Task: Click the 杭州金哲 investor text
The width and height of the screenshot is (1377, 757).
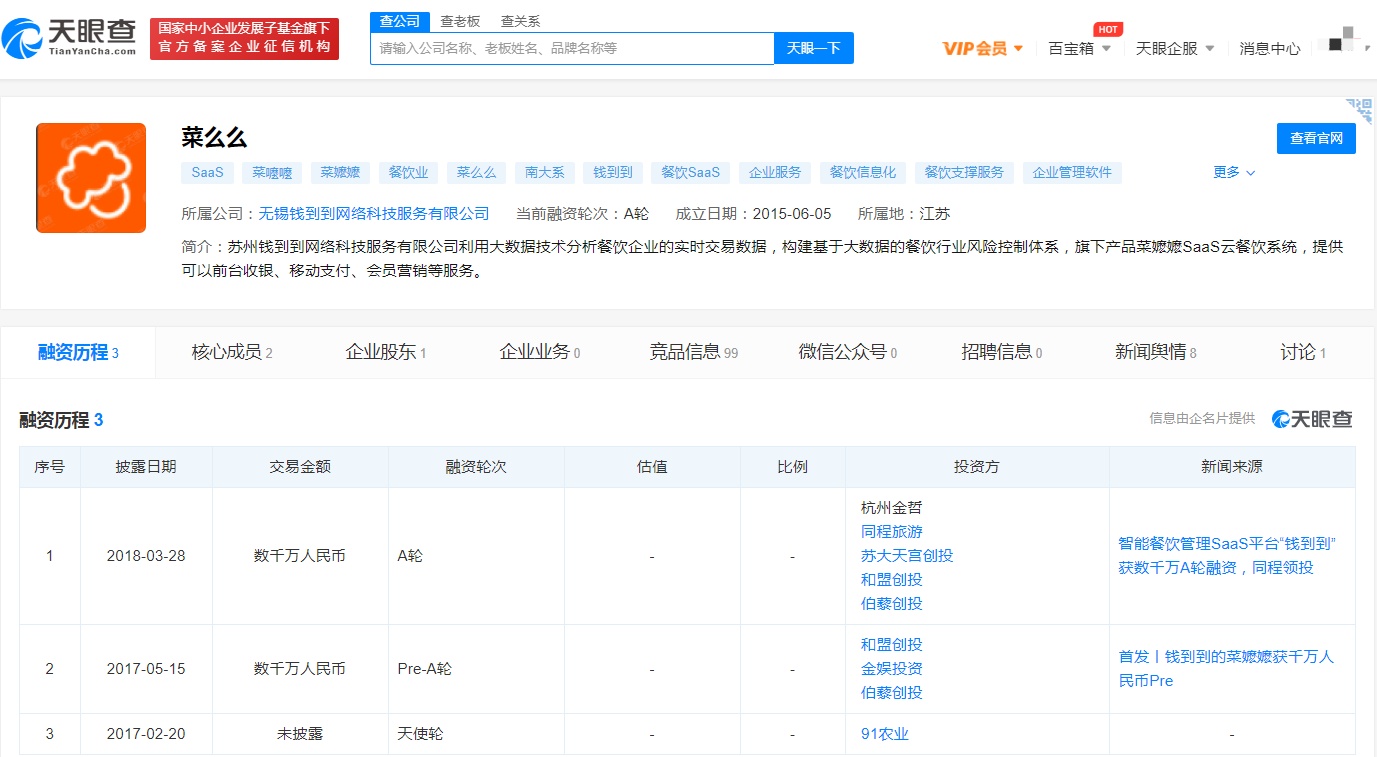Action: pyautogui.click(x=892, y=508)
